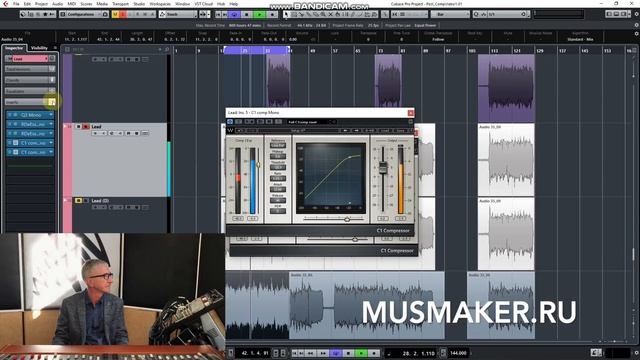Click the bottom transport Play button
The width and height of the screenshot is (640, 360).
[361, 353]
